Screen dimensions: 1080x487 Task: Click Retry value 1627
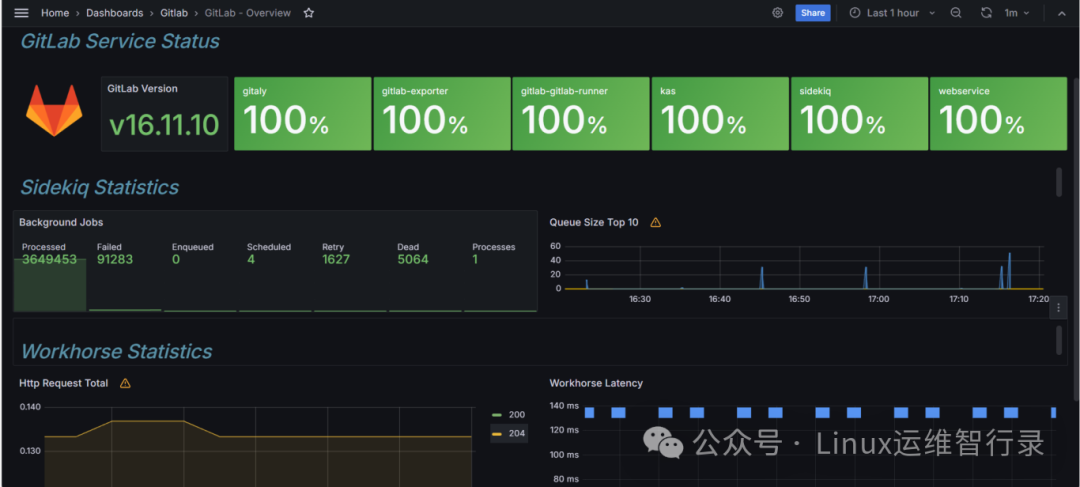(x=336, y=260)
